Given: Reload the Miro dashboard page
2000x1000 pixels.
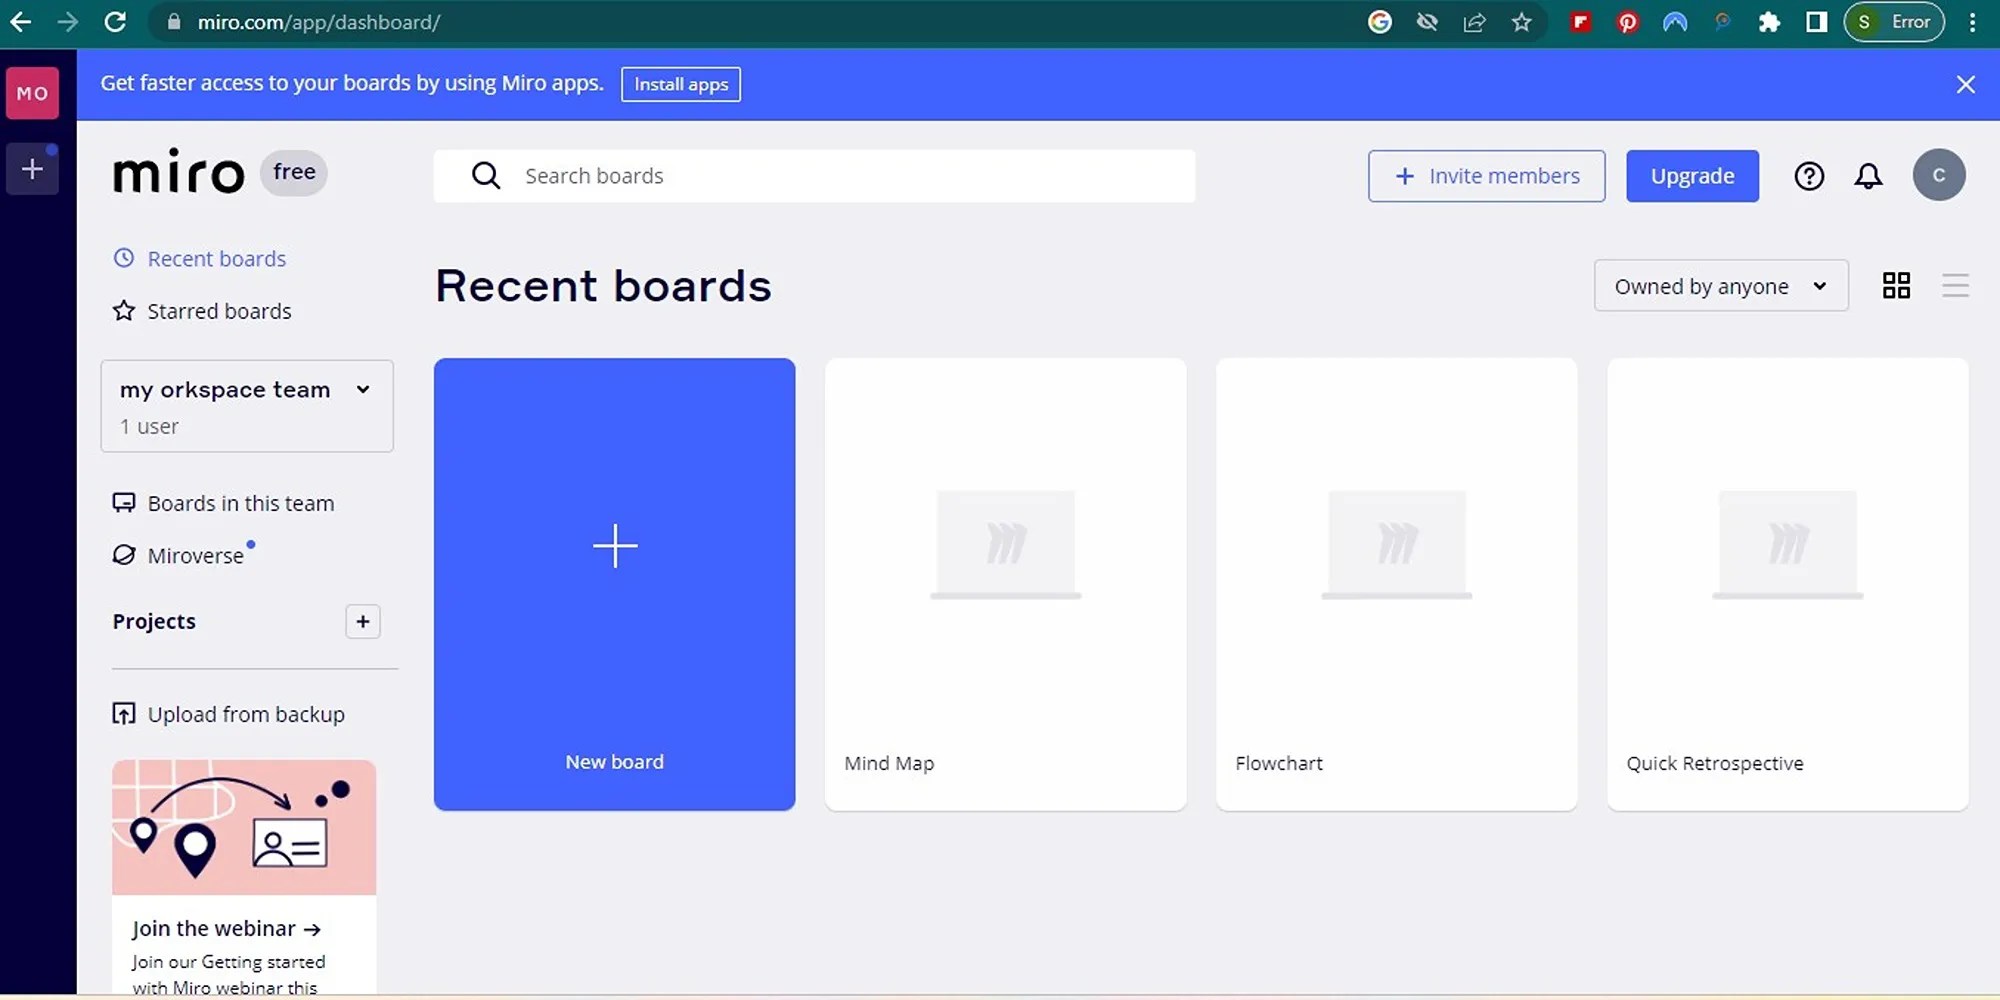Looking at the screenshot, I should (x=115, y=22).
